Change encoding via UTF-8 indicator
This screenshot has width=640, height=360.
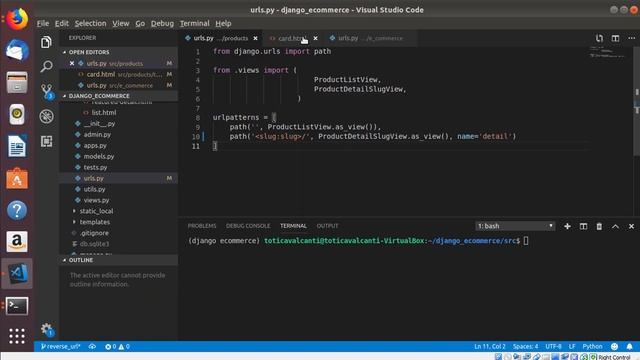pos(553,347)
